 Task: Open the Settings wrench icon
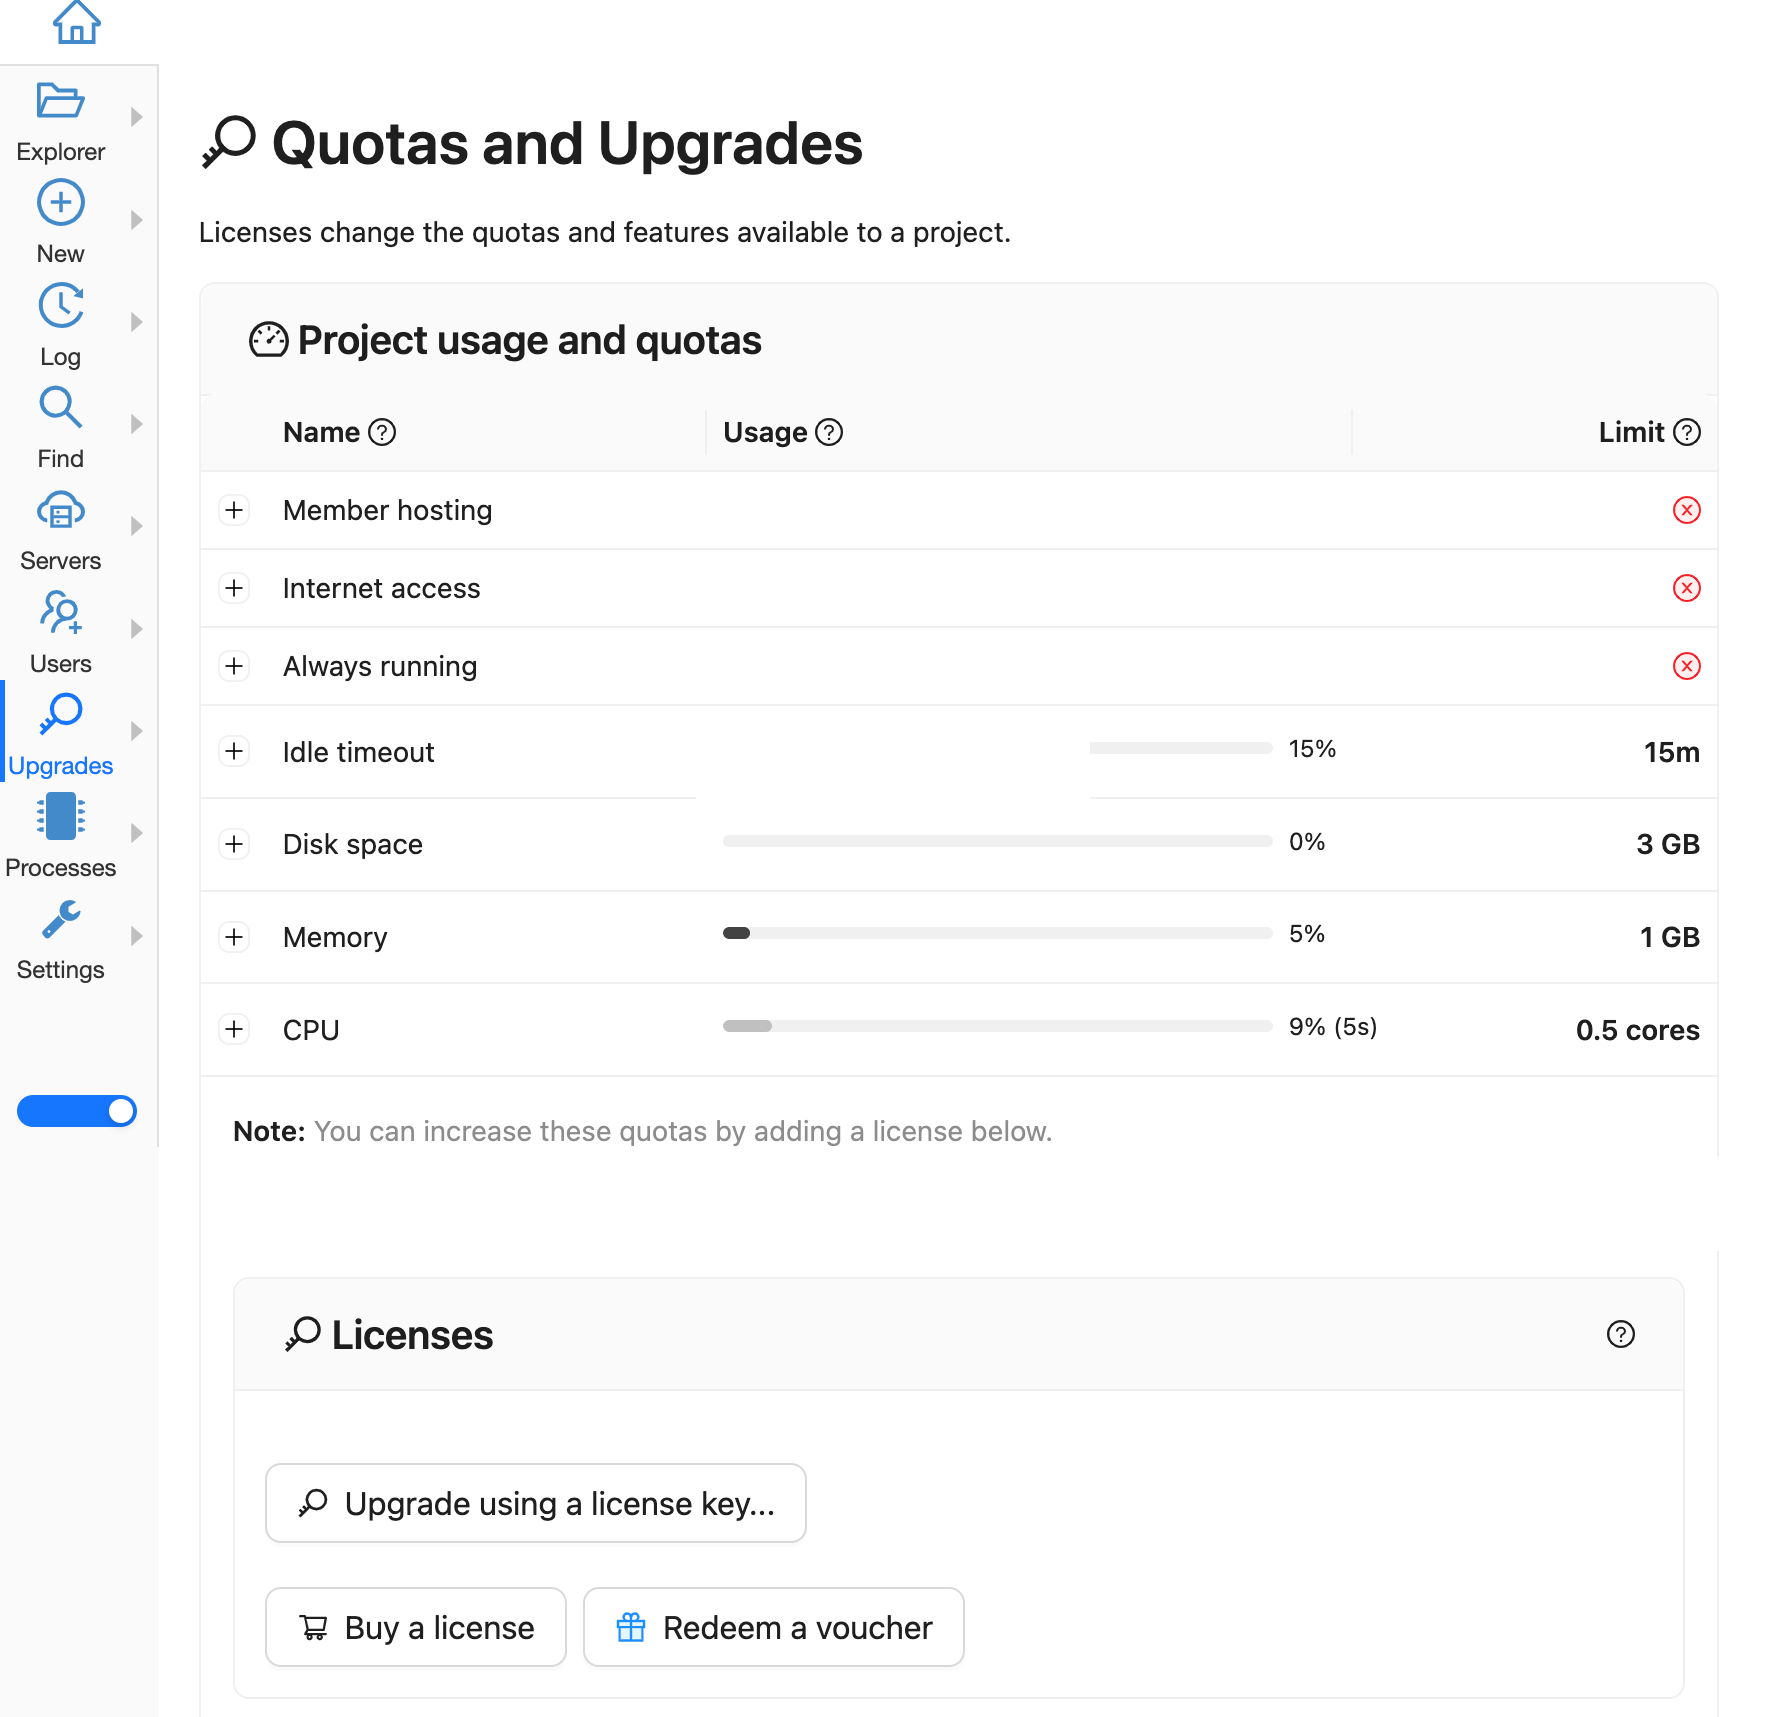(60, 920)
